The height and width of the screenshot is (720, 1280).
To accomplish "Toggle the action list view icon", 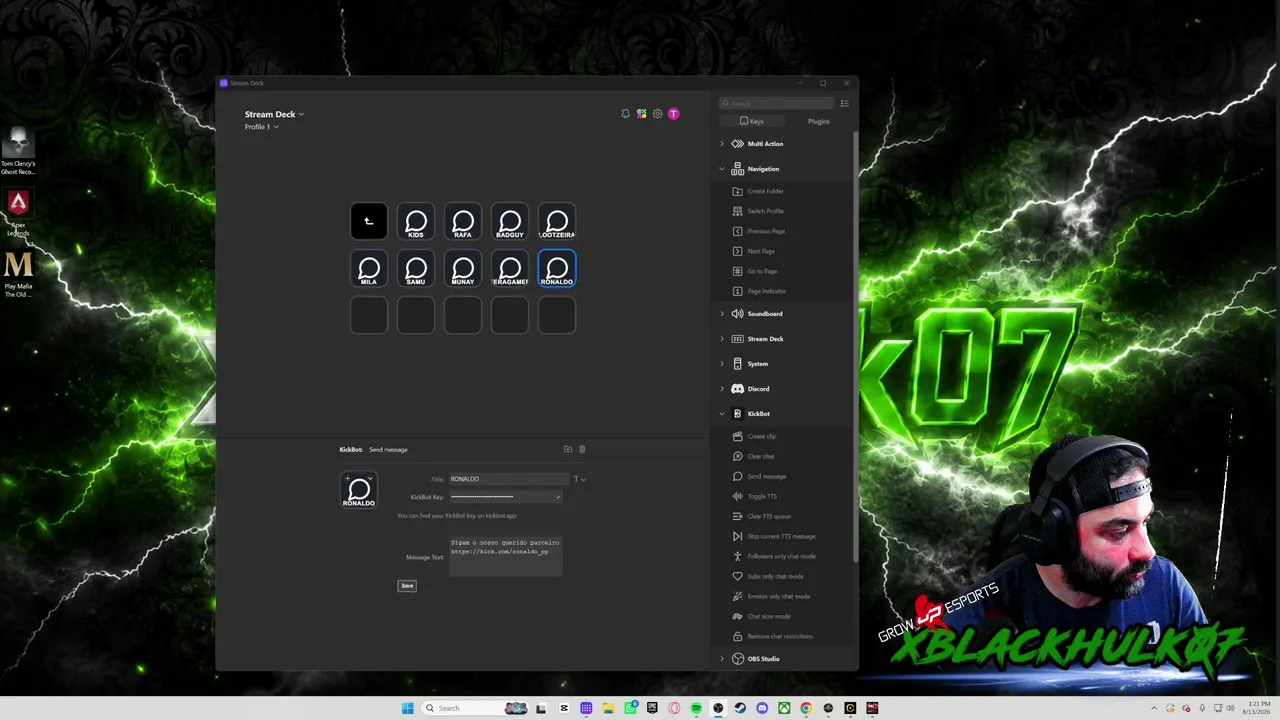I will (845, 103).
